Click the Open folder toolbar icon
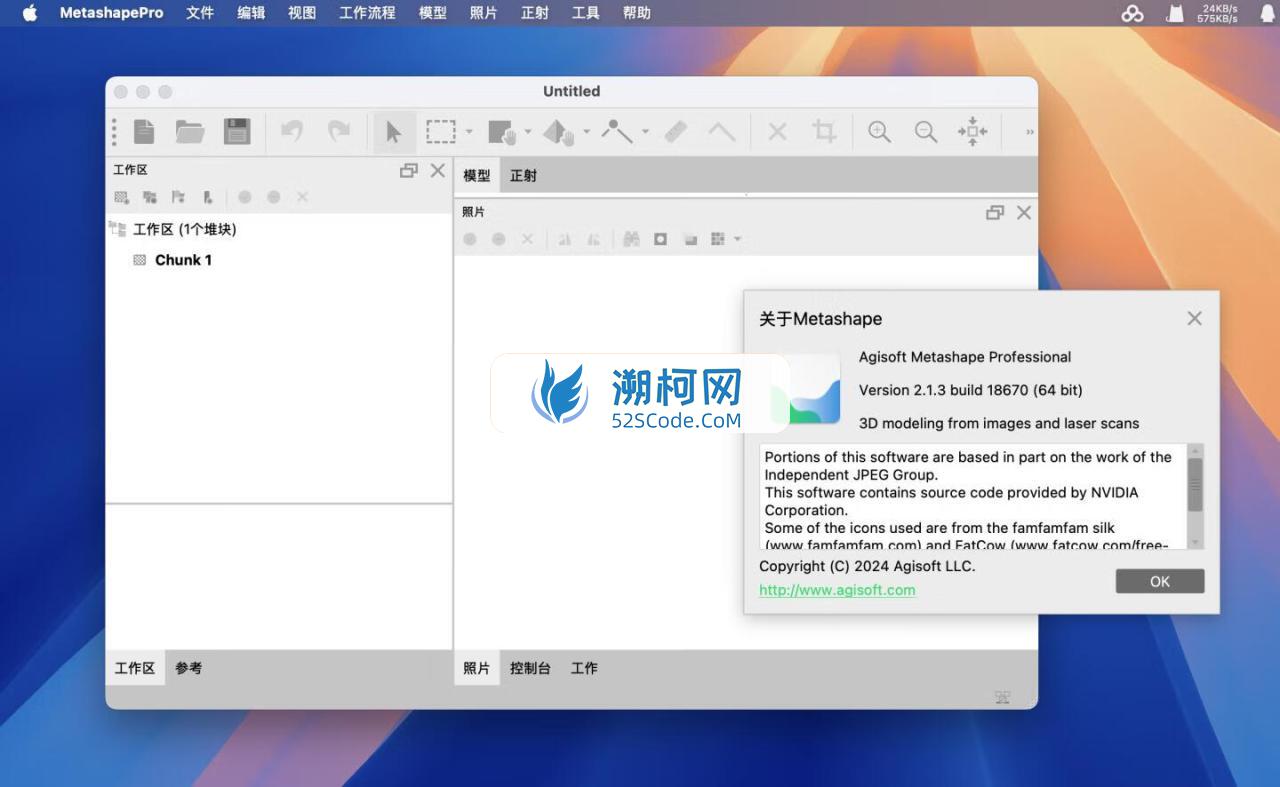Viewport: 1280px width, 787px height. click(190, 131)
